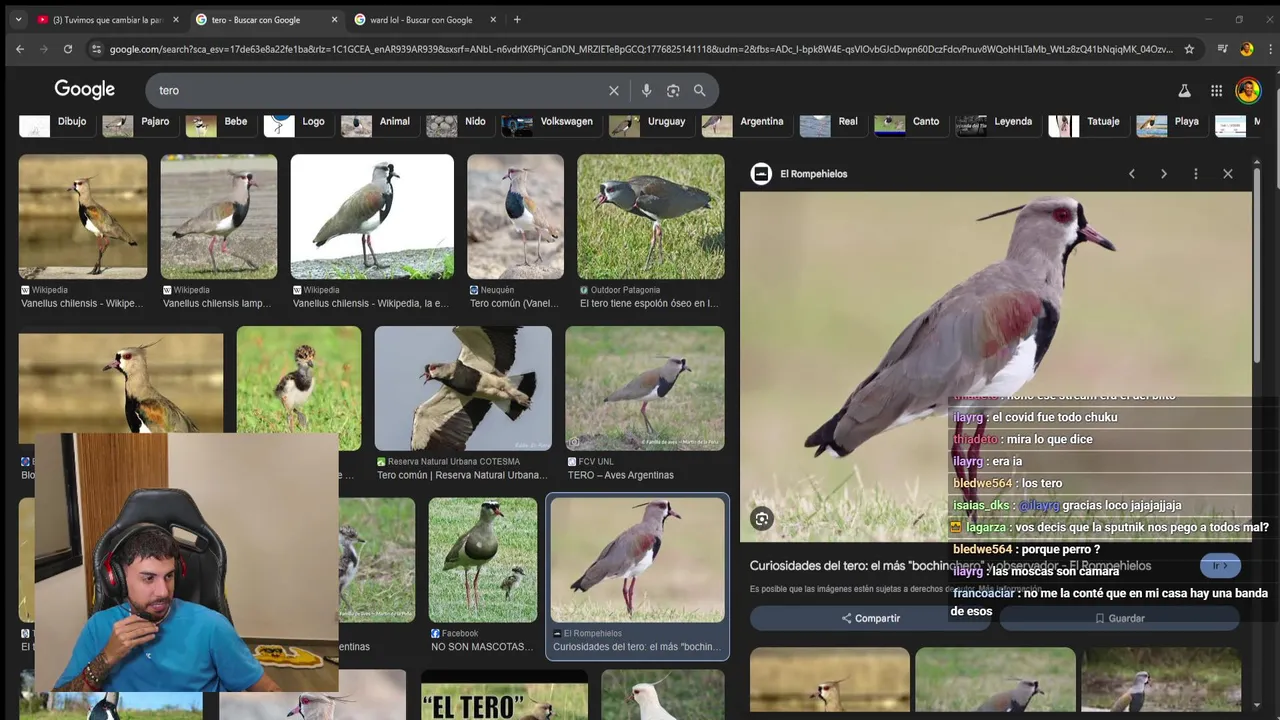Search by image with Google Lens
This screenshot has width=1280, height=720.
(x=673, y=90)
